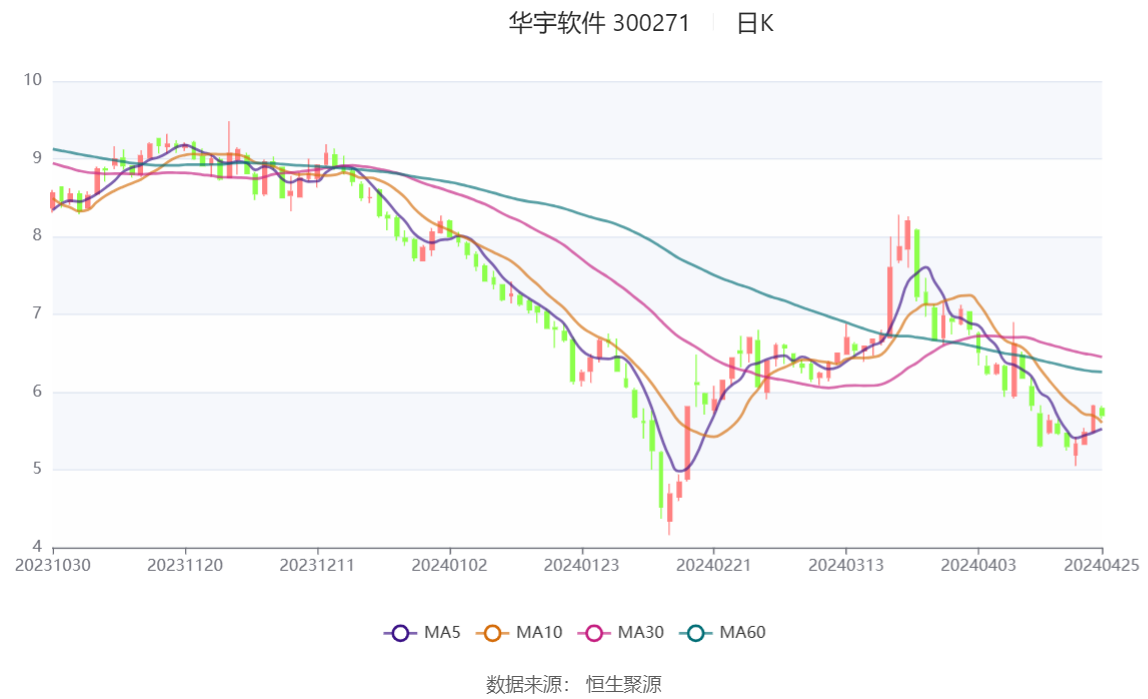Click the 20240221 date on the x-axis
Image resolution: width=1148 pixels, height=699 pixels.
[x=713, y=565]
